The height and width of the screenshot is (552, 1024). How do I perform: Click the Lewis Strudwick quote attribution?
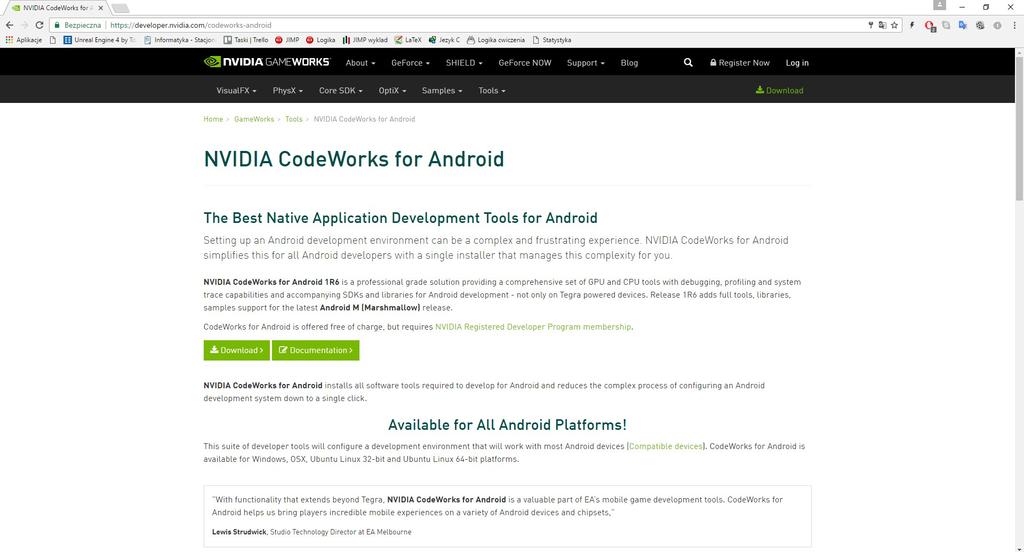[312, 532]
